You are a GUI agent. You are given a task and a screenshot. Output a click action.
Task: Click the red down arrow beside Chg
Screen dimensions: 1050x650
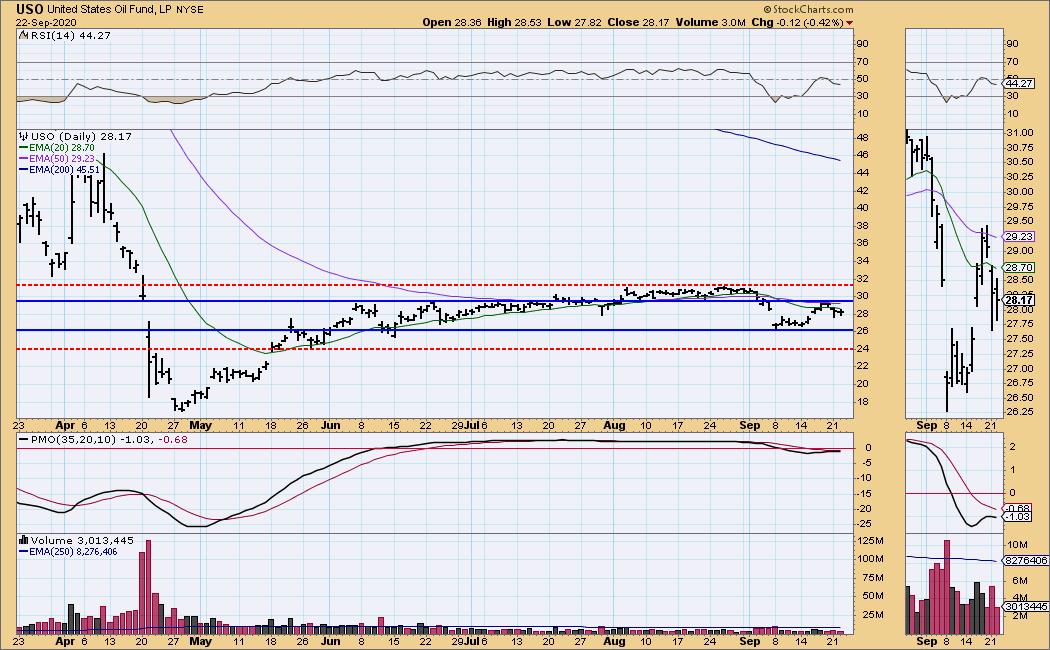coord(850,23)
